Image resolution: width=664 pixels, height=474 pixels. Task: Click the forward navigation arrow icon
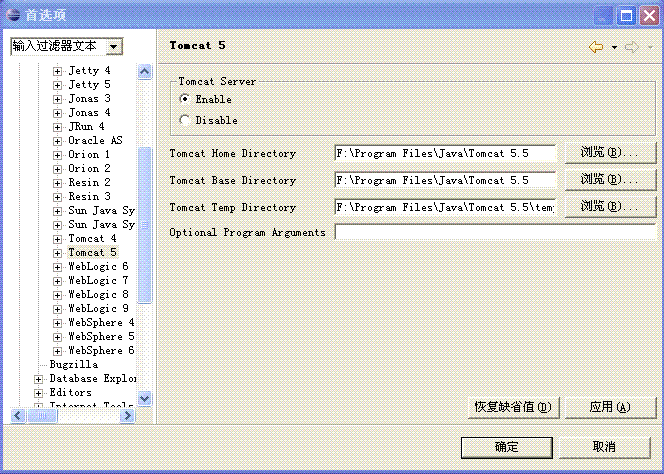click(631, 47)
